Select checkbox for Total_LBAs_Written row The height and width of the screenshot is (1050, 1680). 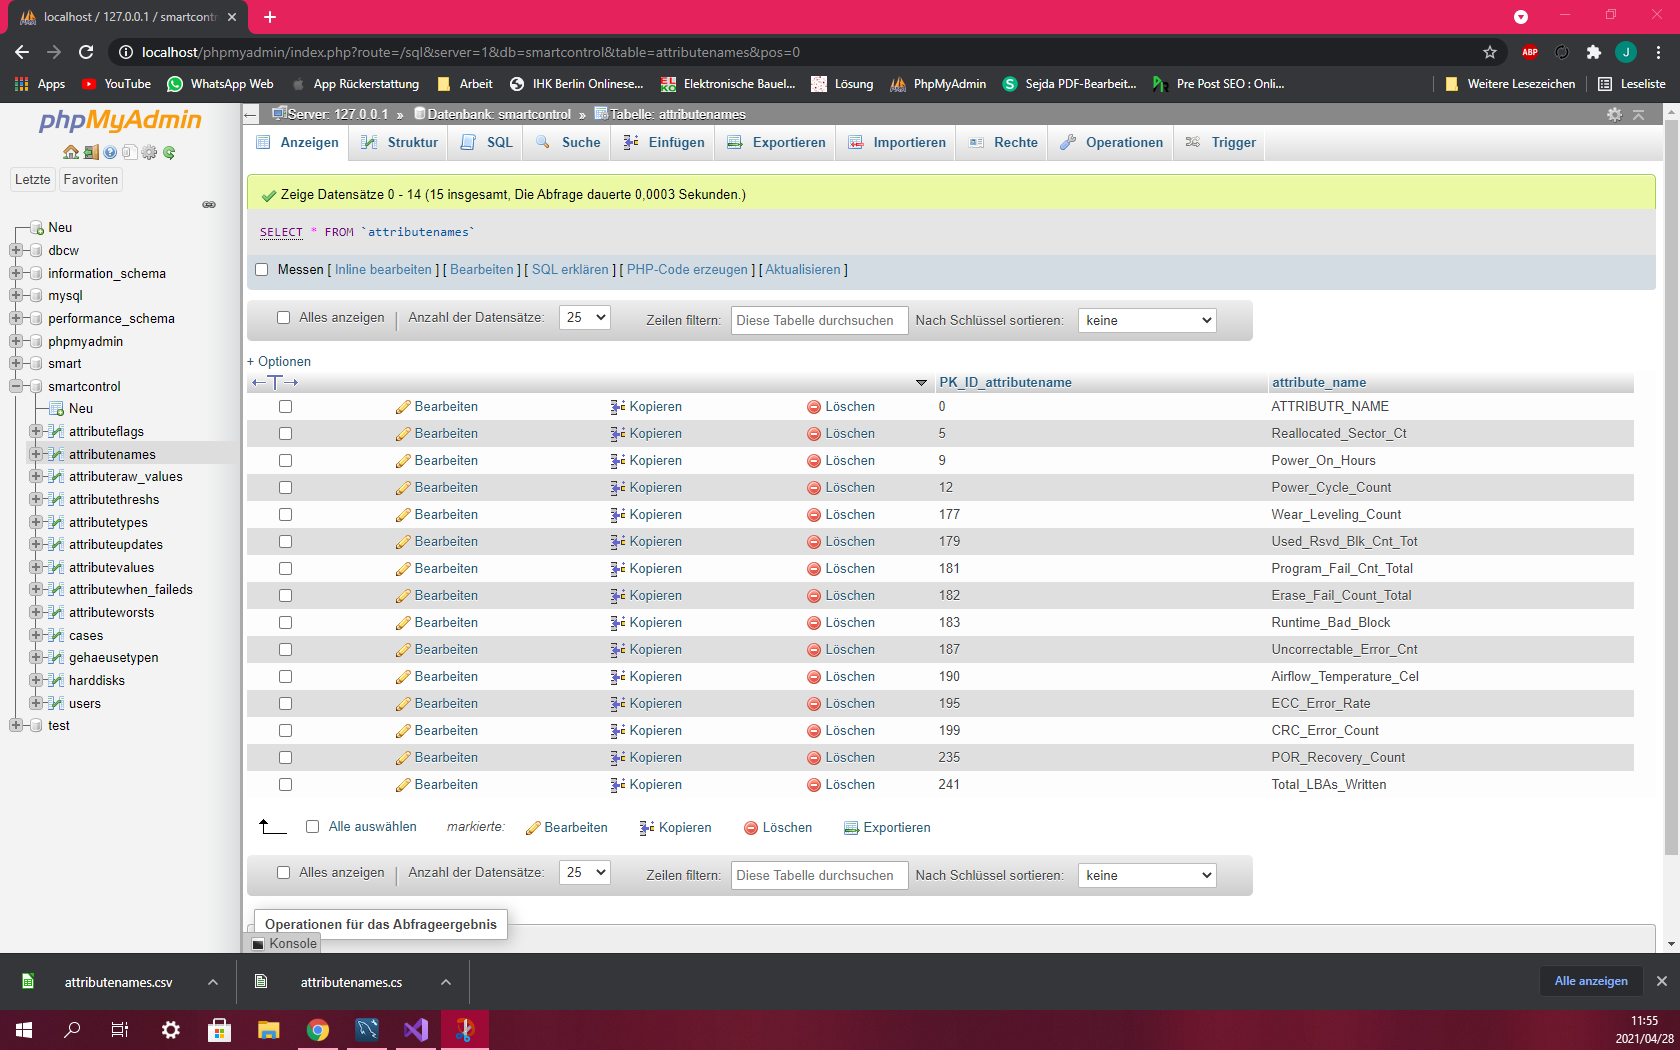(x=285, y=785)
